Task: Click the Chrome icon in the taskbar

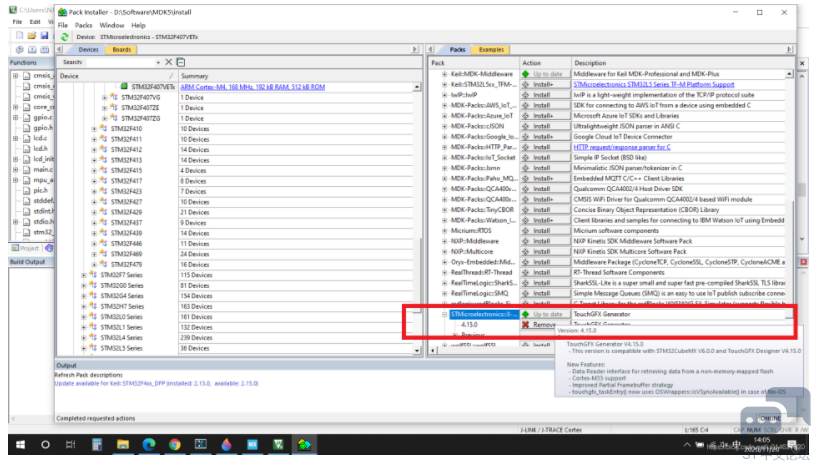Action: (174, 444)
